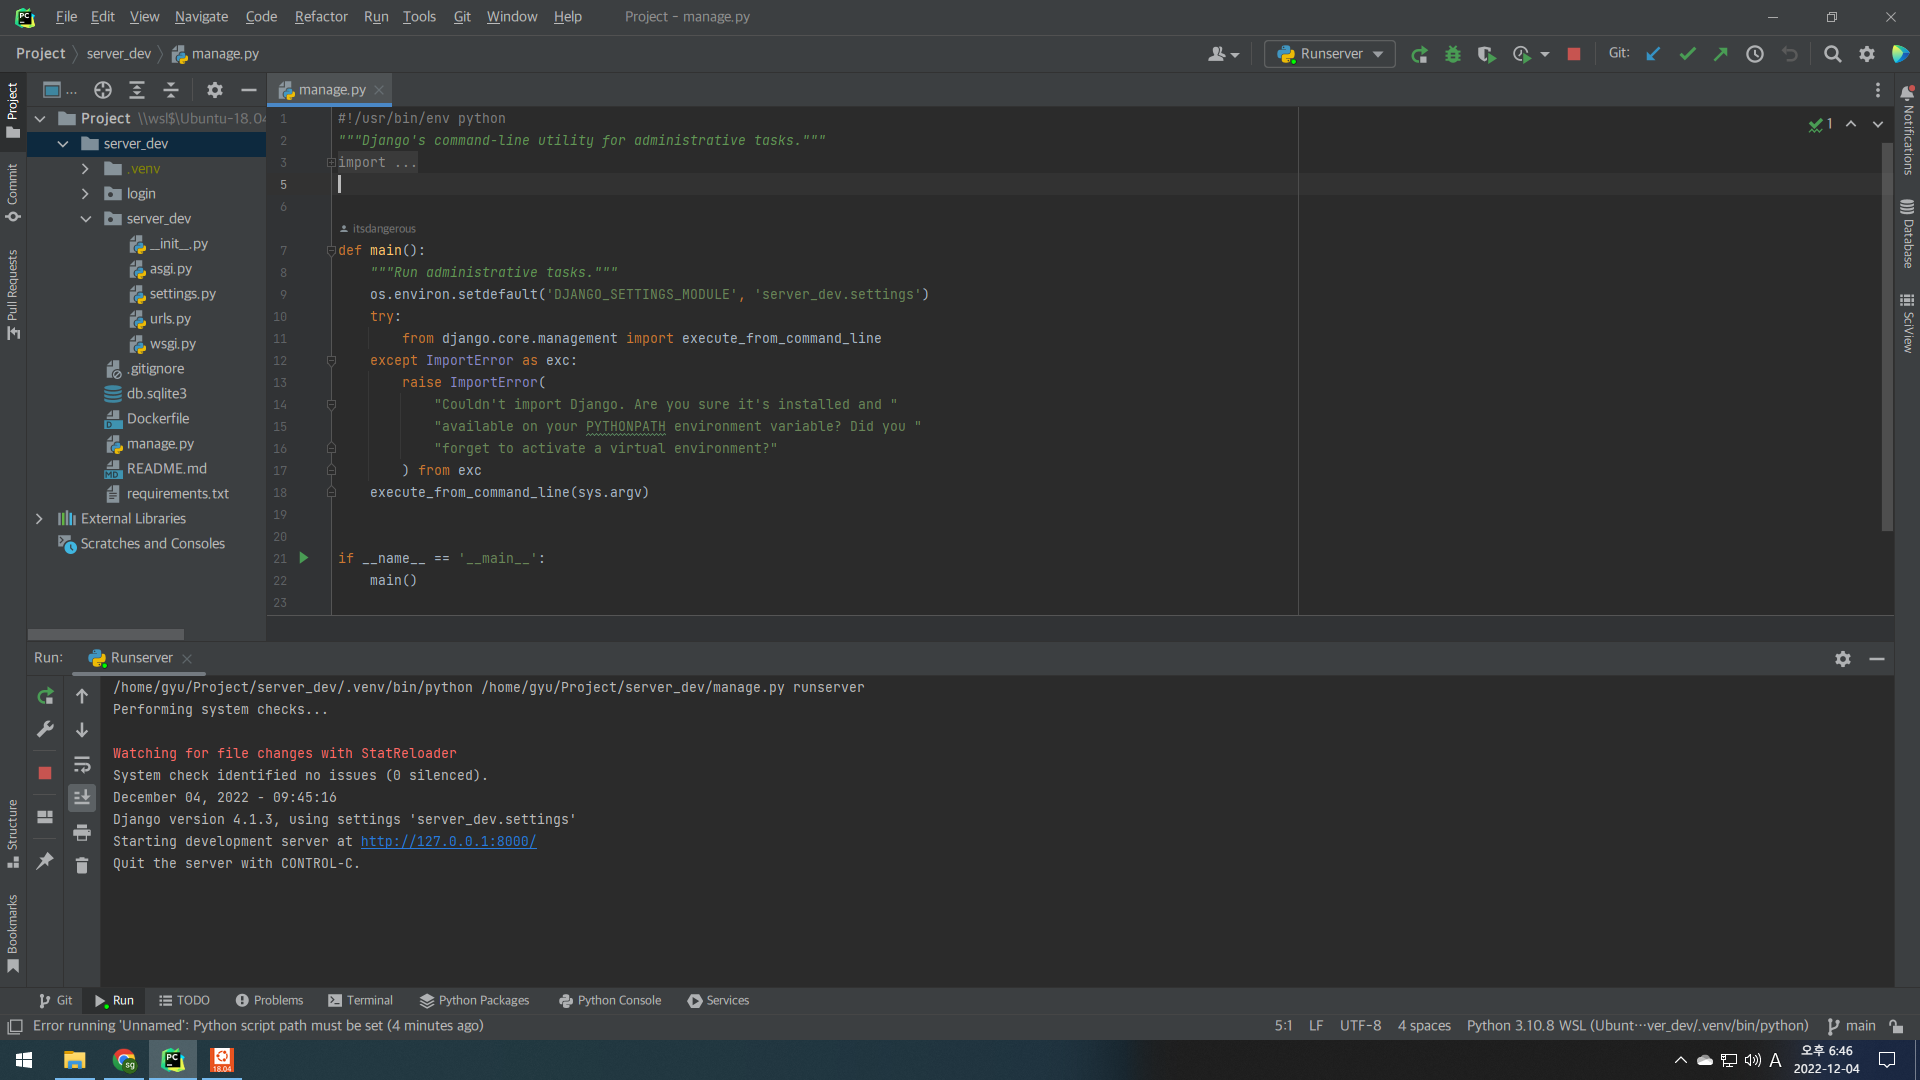
Task: Click the Git commit checkmark icon
Action: point(1687,54)
